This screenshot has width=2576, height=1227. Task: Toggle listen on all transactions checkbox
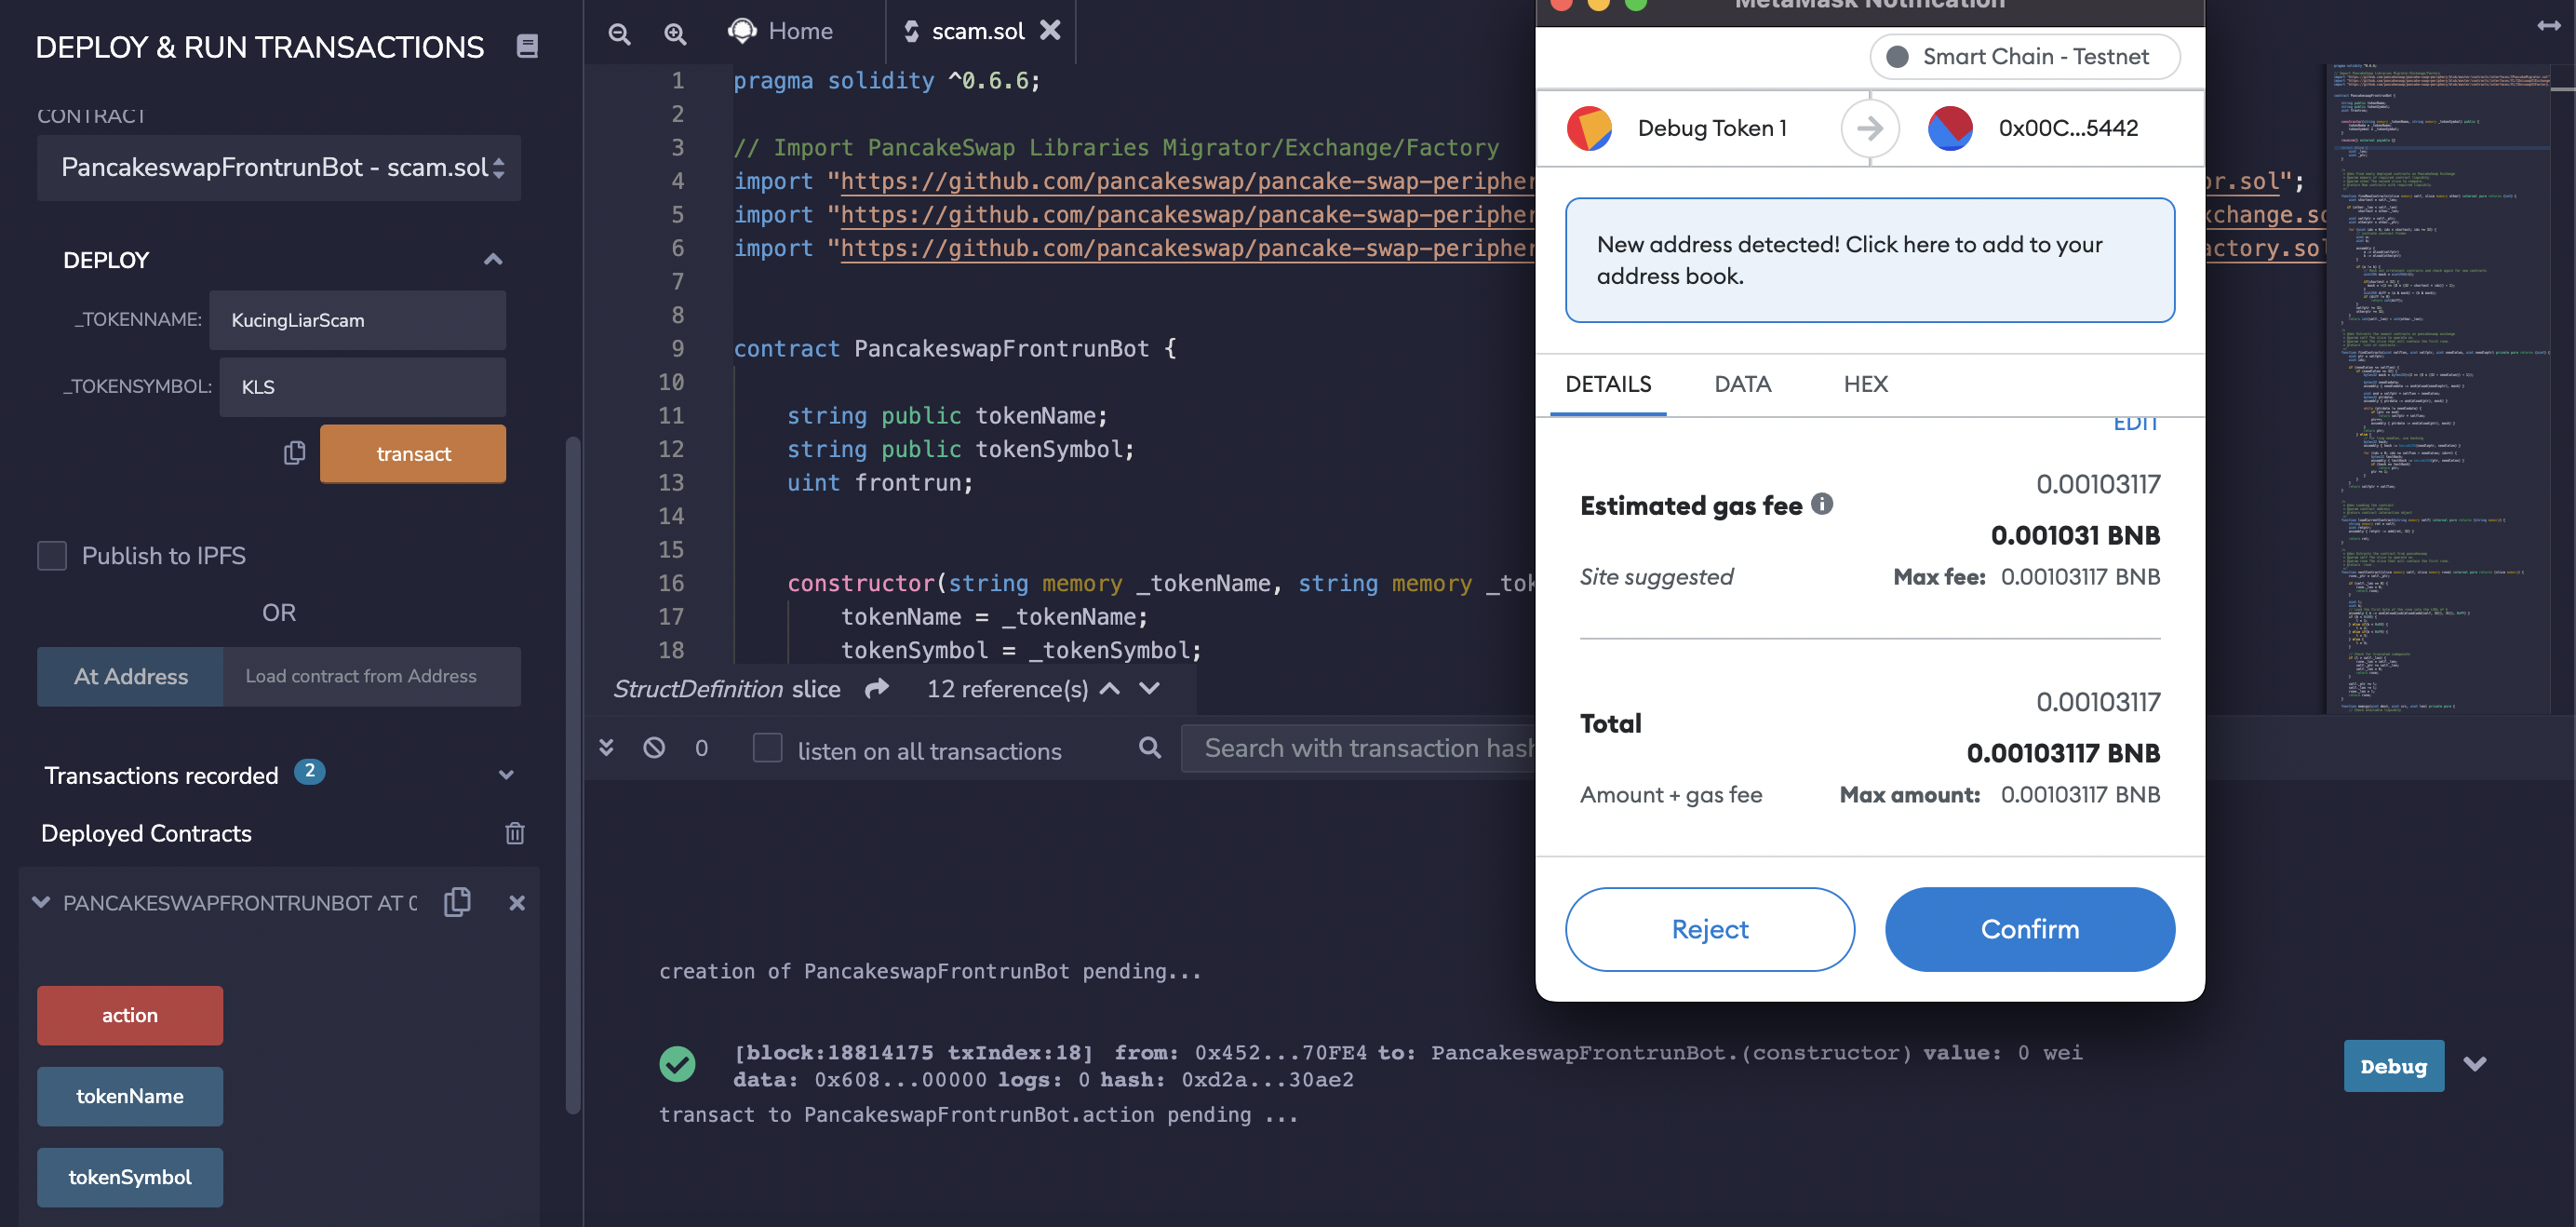(767, 748)
